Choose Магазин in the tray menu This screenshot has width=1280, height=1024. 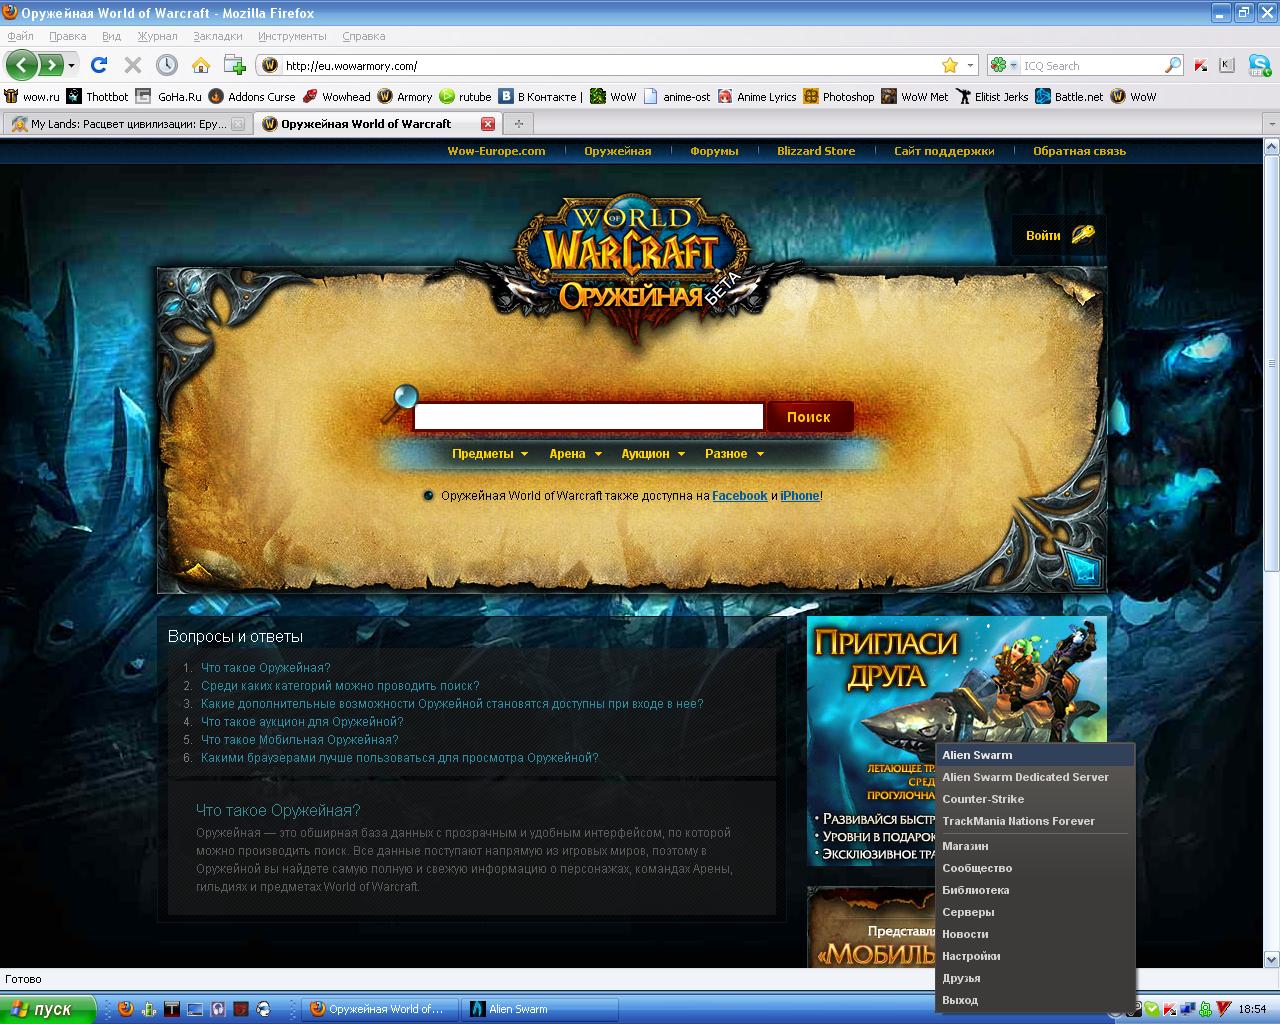[1036, 846]
